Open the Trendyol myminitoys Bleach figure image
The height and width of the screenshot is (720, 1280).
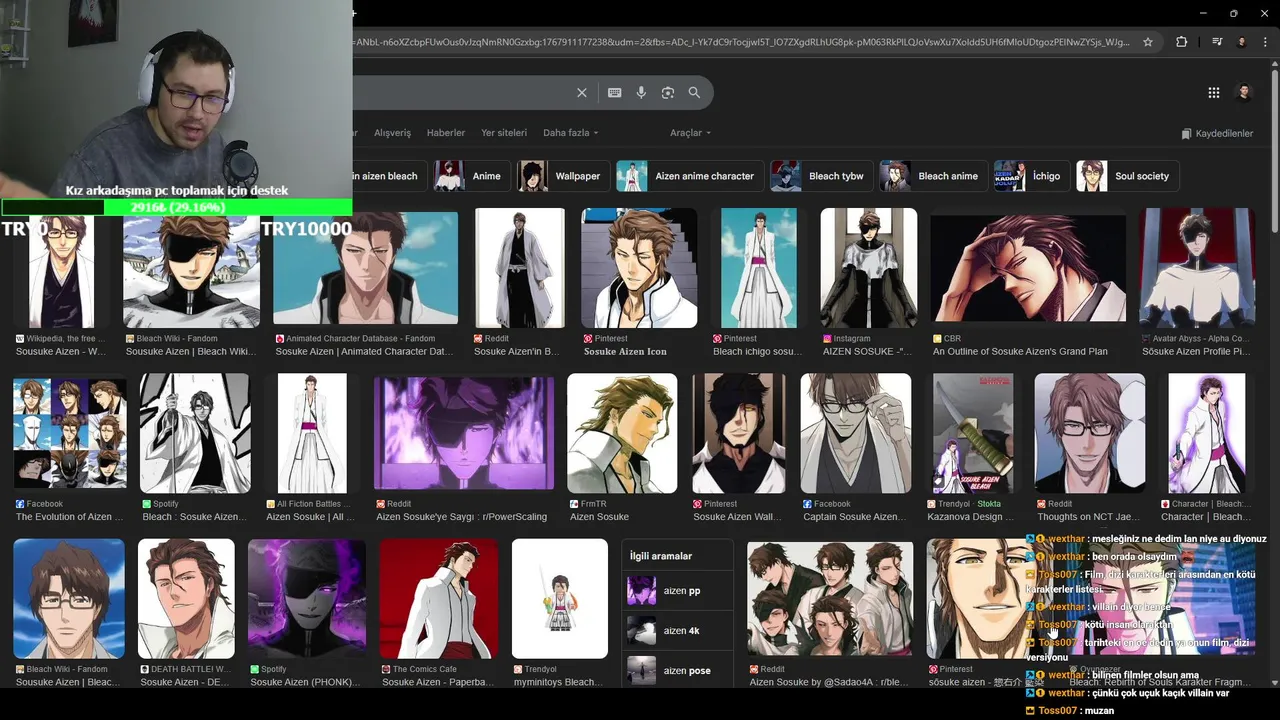(x=560, y=598)
